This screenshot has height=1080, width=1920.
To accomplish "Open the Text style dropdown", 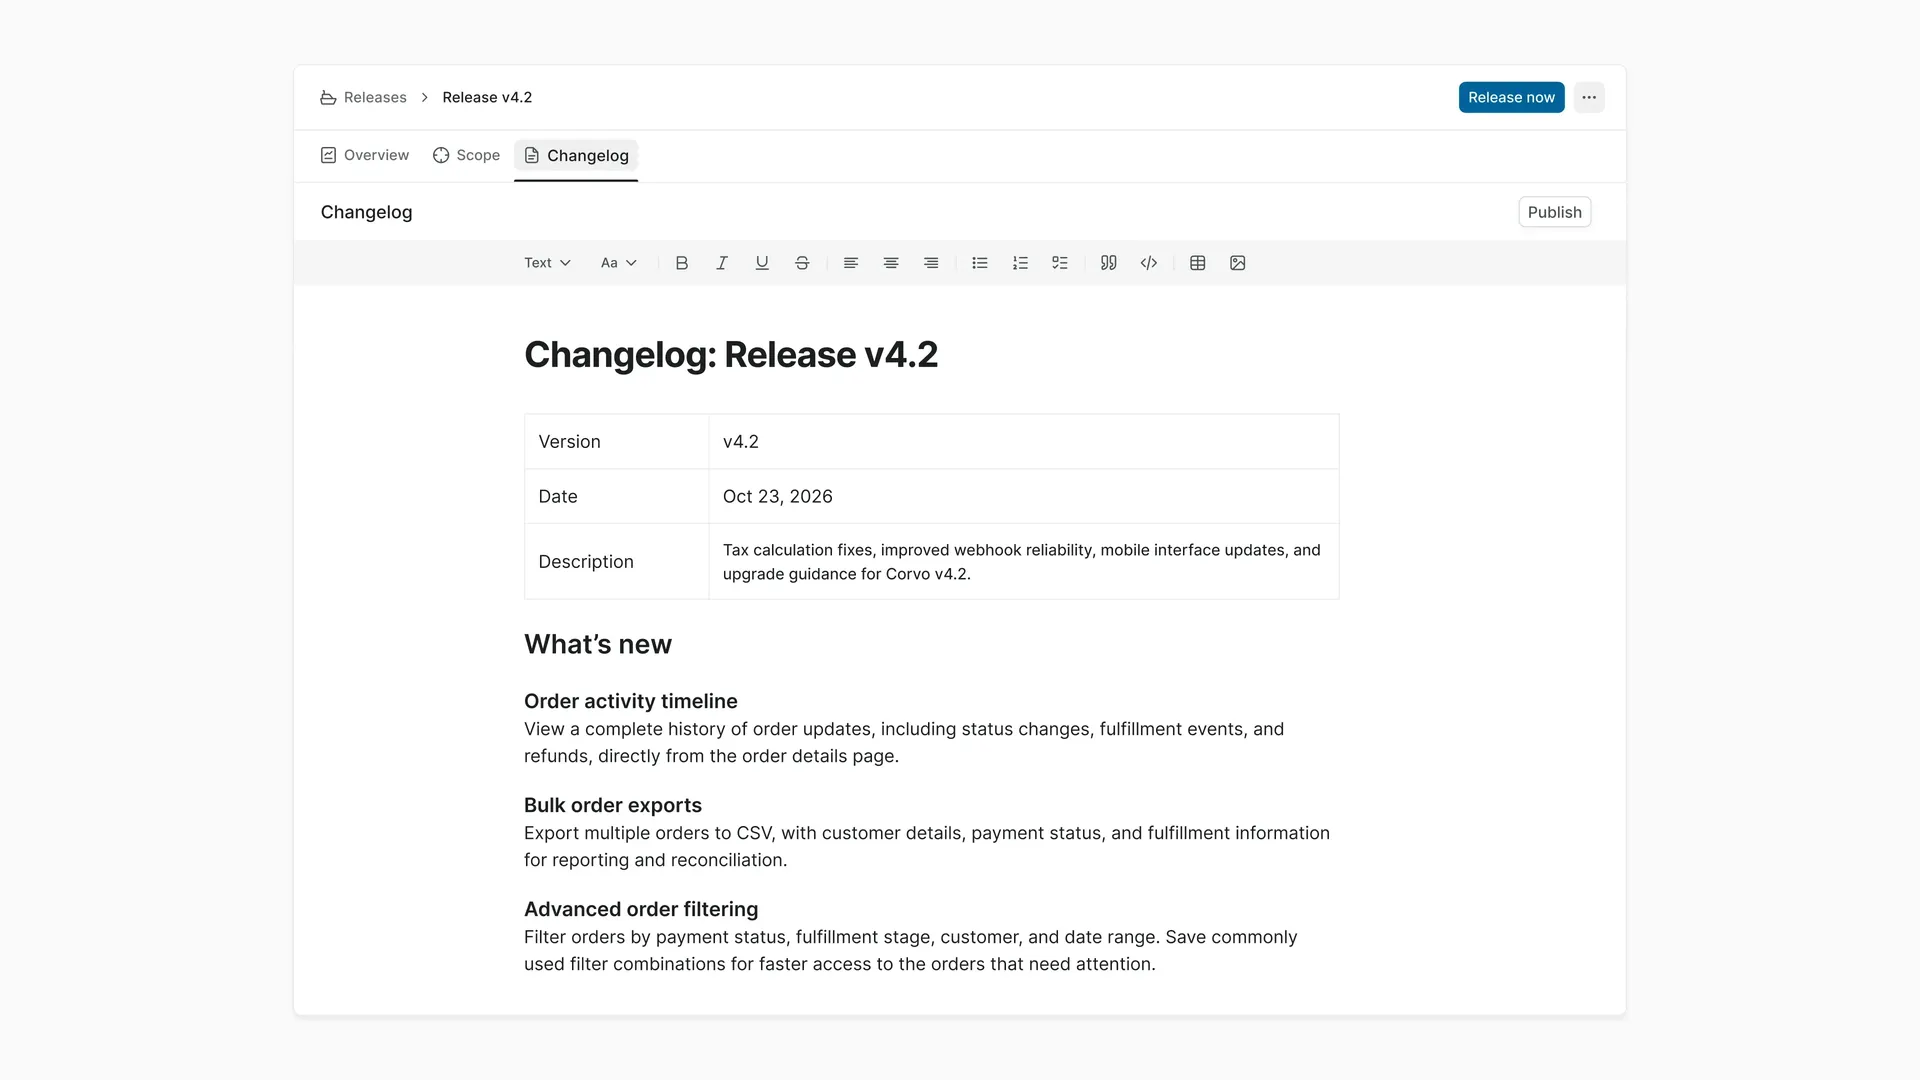I will [x=547, y=263].
